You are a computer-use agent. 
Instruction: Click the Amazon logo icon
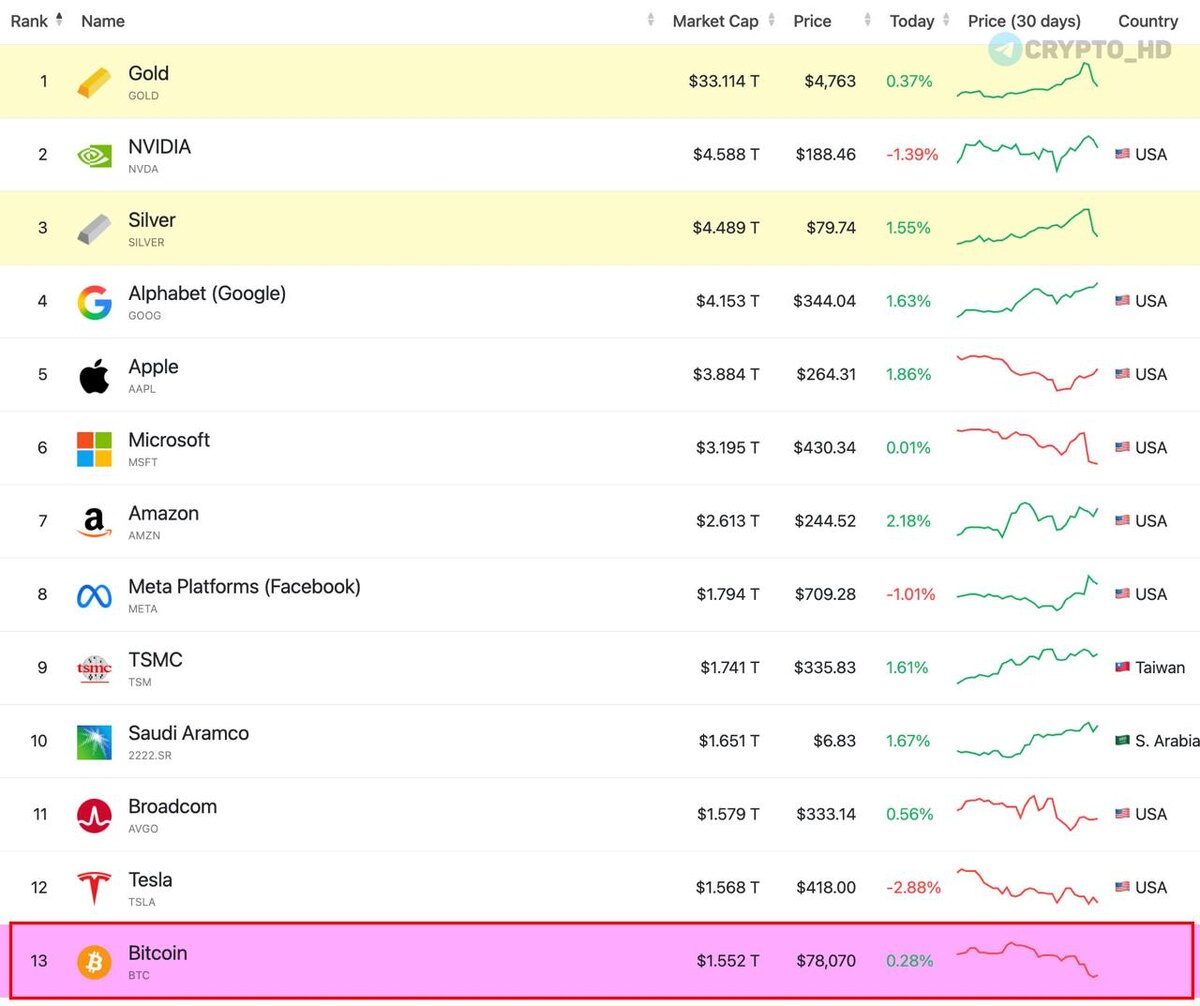94,522
